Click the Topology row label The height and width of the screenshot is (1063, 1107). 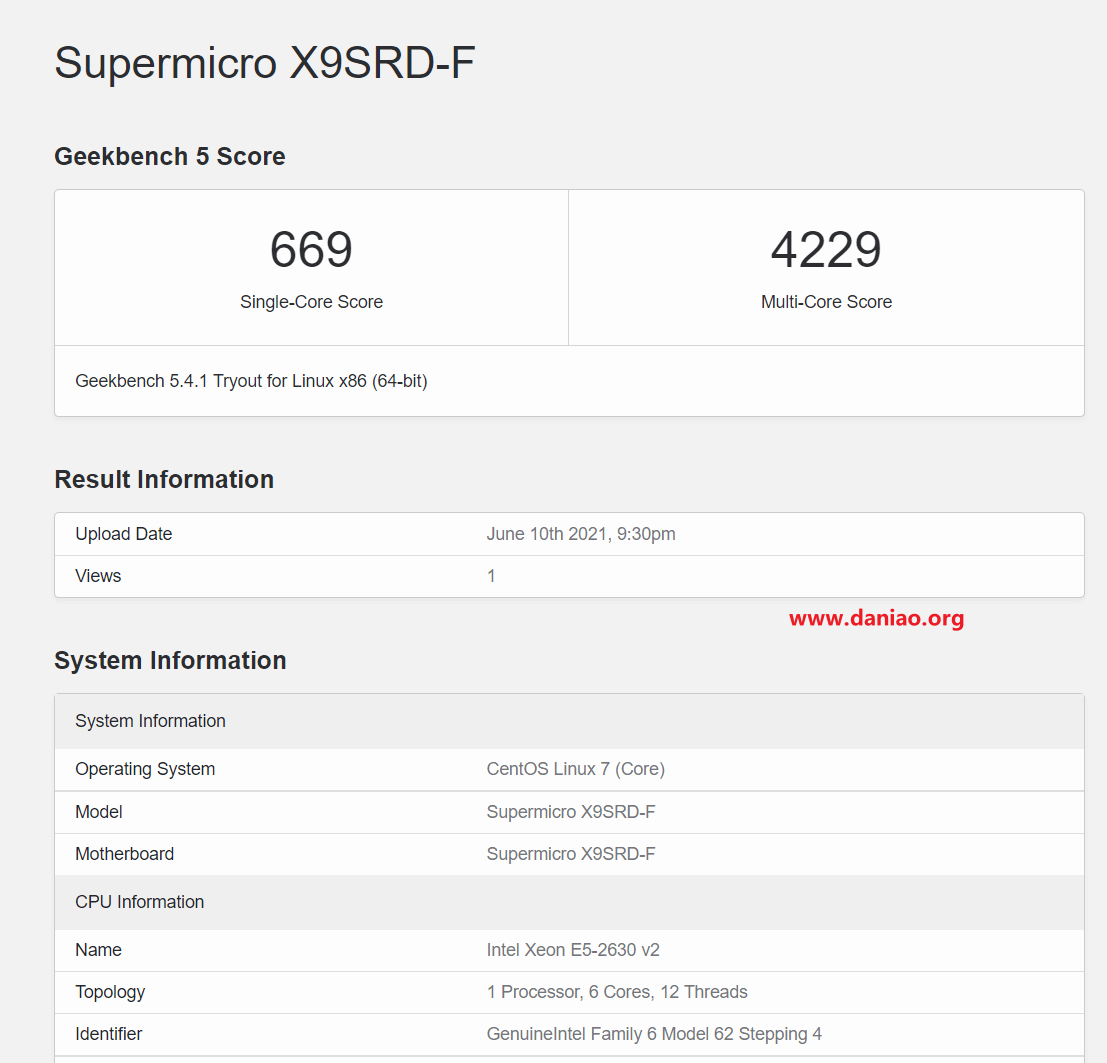110,992
